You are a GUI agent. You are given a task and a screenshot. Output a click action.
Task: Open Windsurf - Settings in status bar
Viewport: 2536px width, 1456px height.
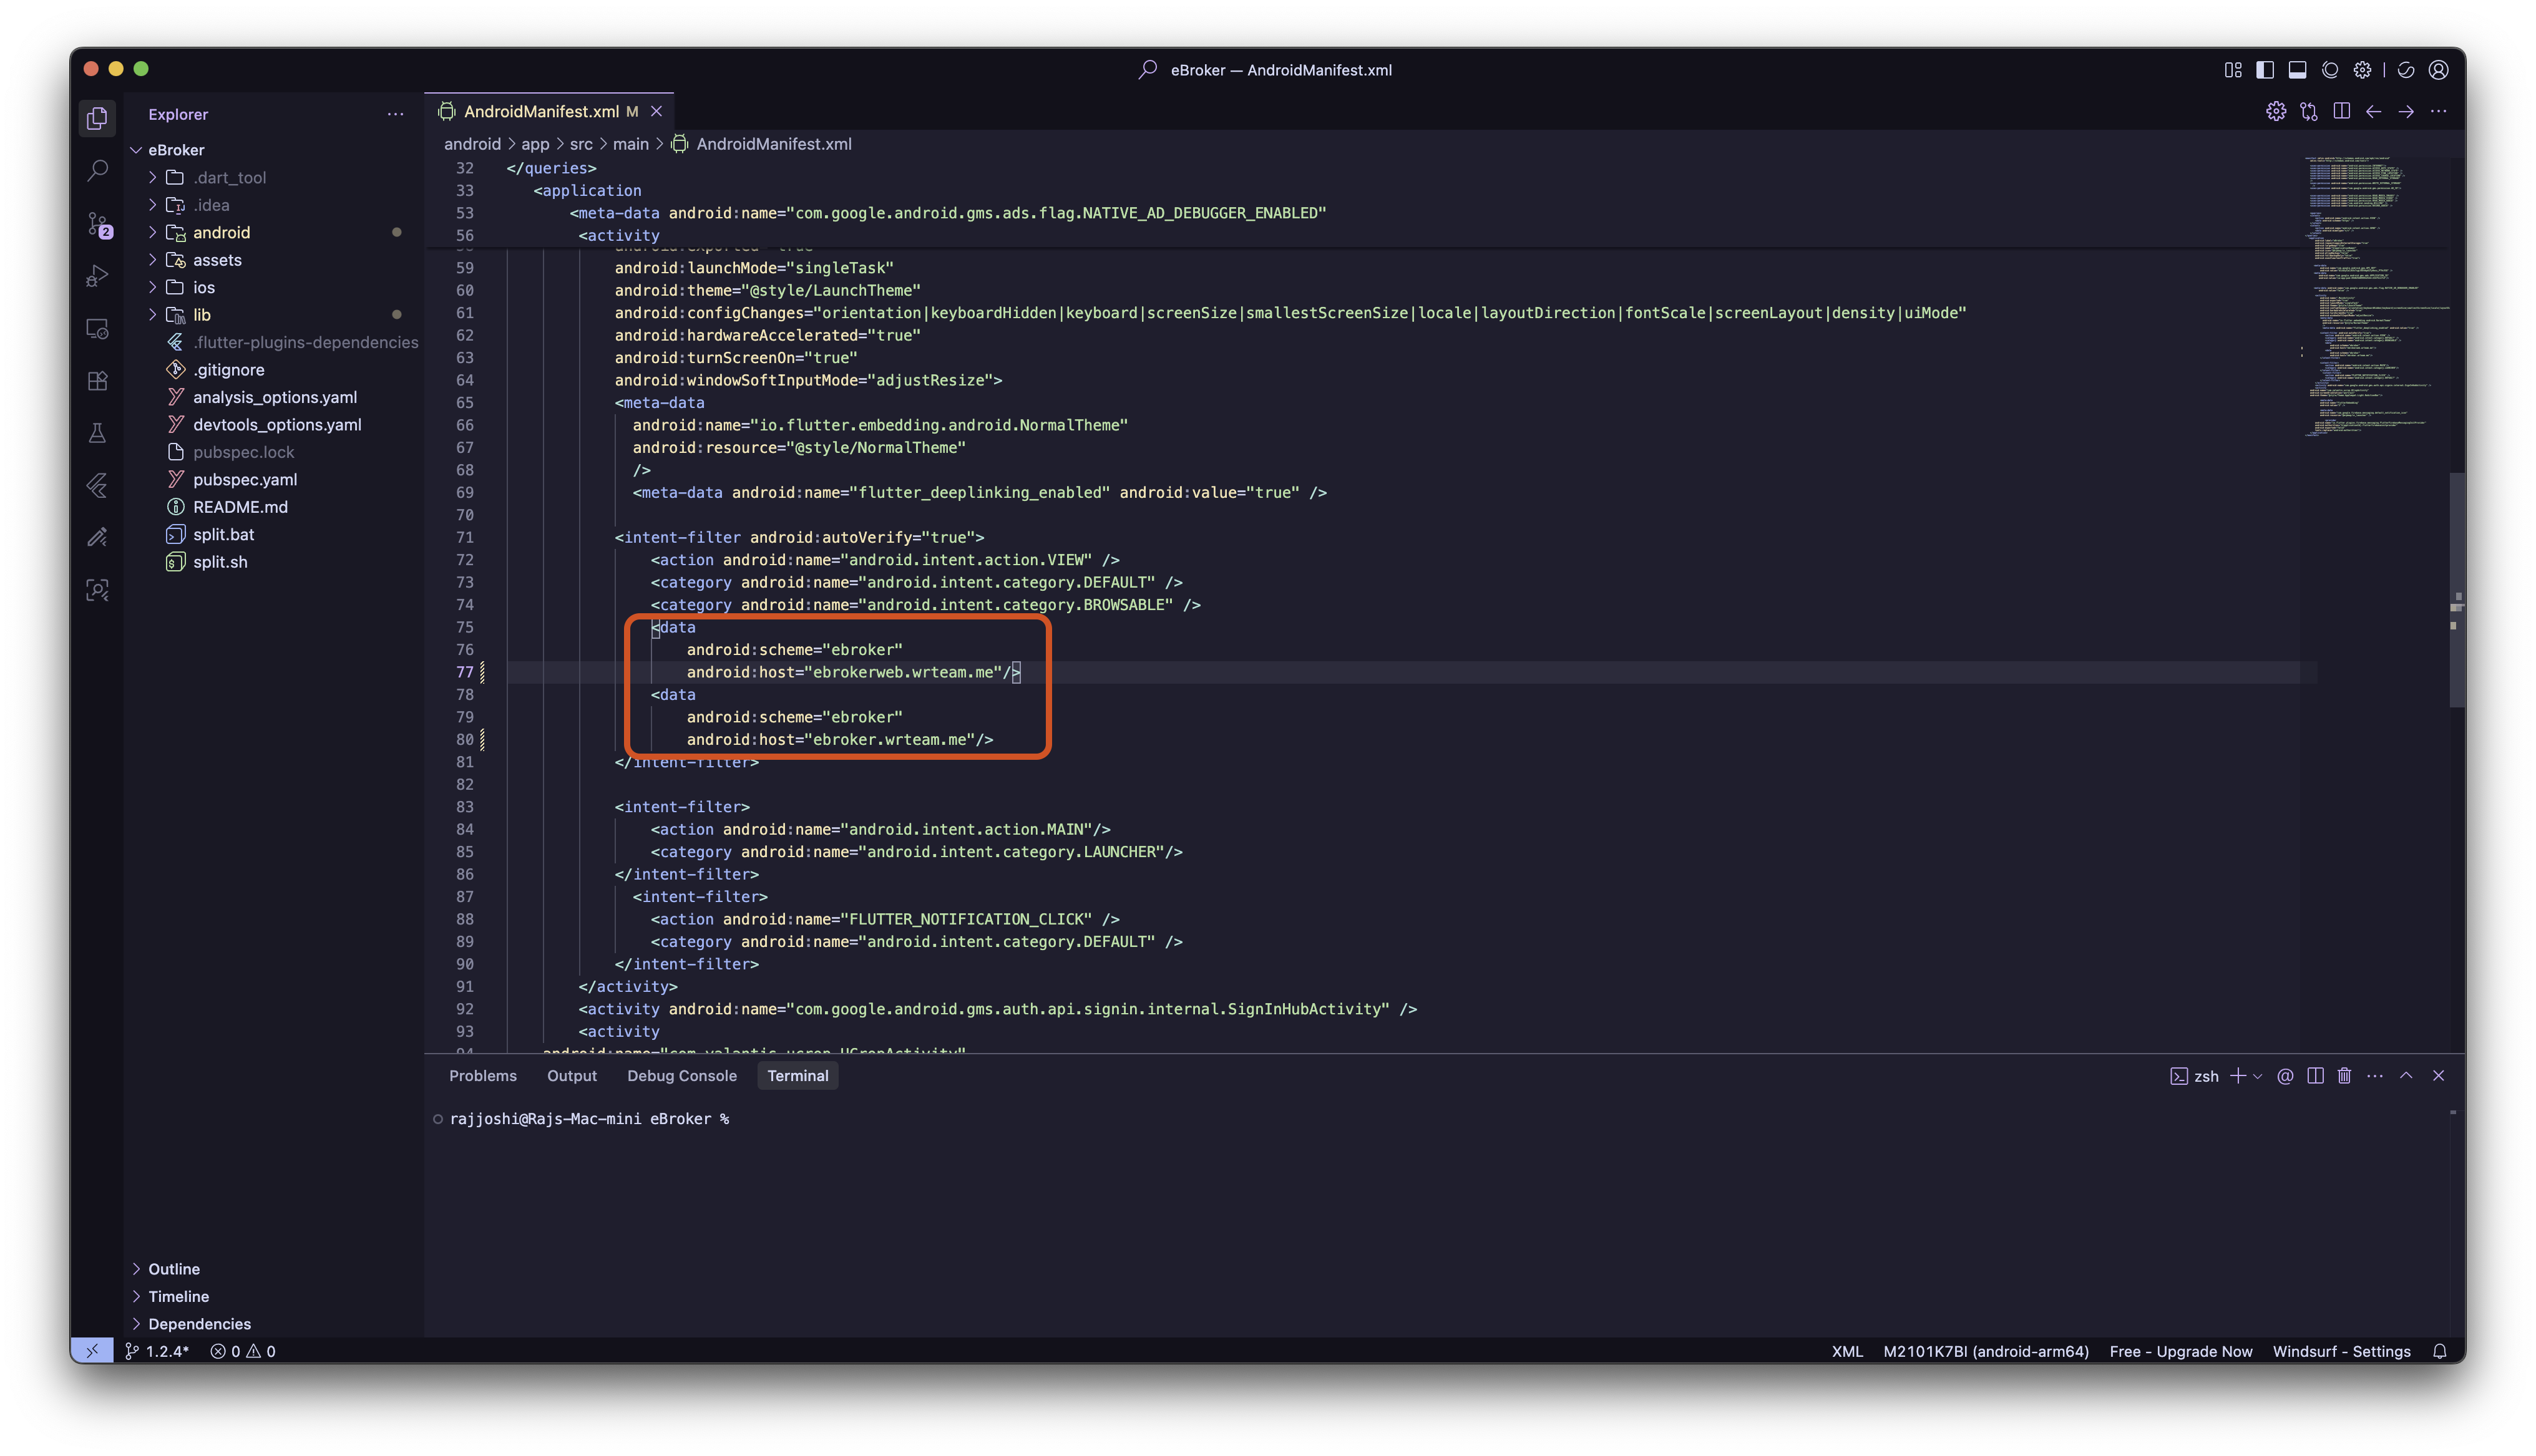[2342, 1351]
